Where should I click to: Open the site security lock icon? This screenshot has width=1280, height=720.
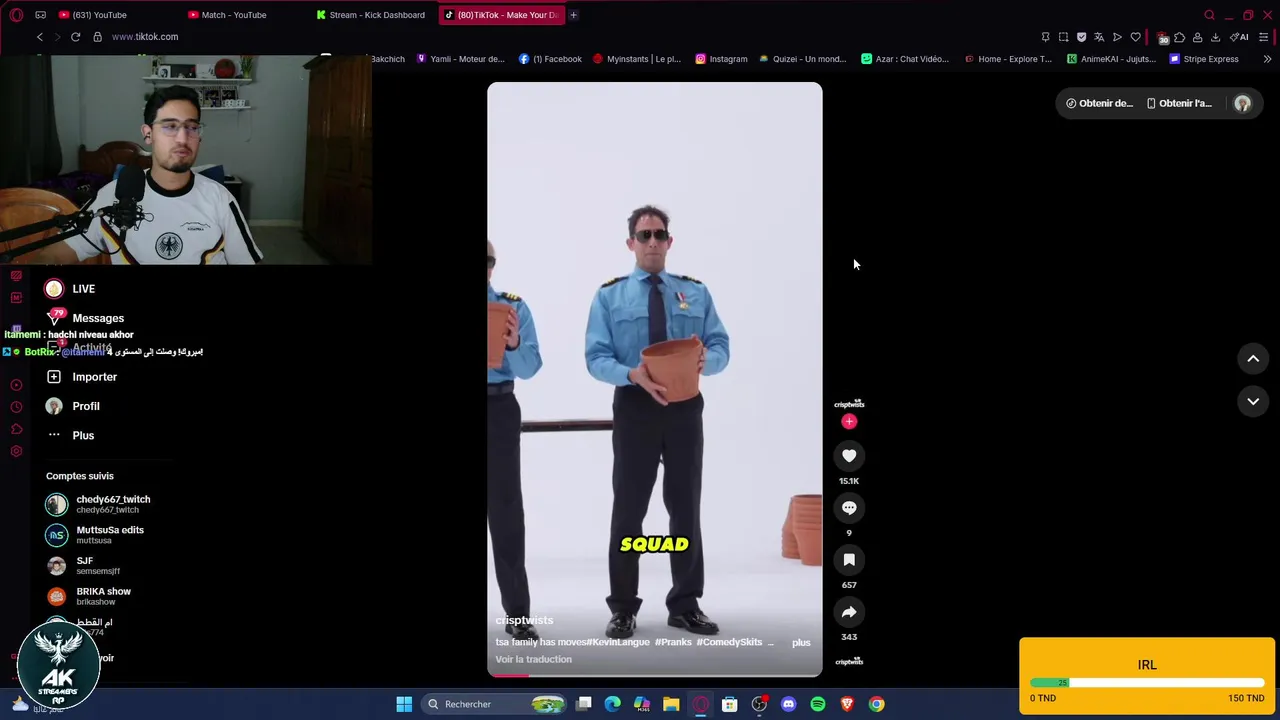(x=97, y=37)
